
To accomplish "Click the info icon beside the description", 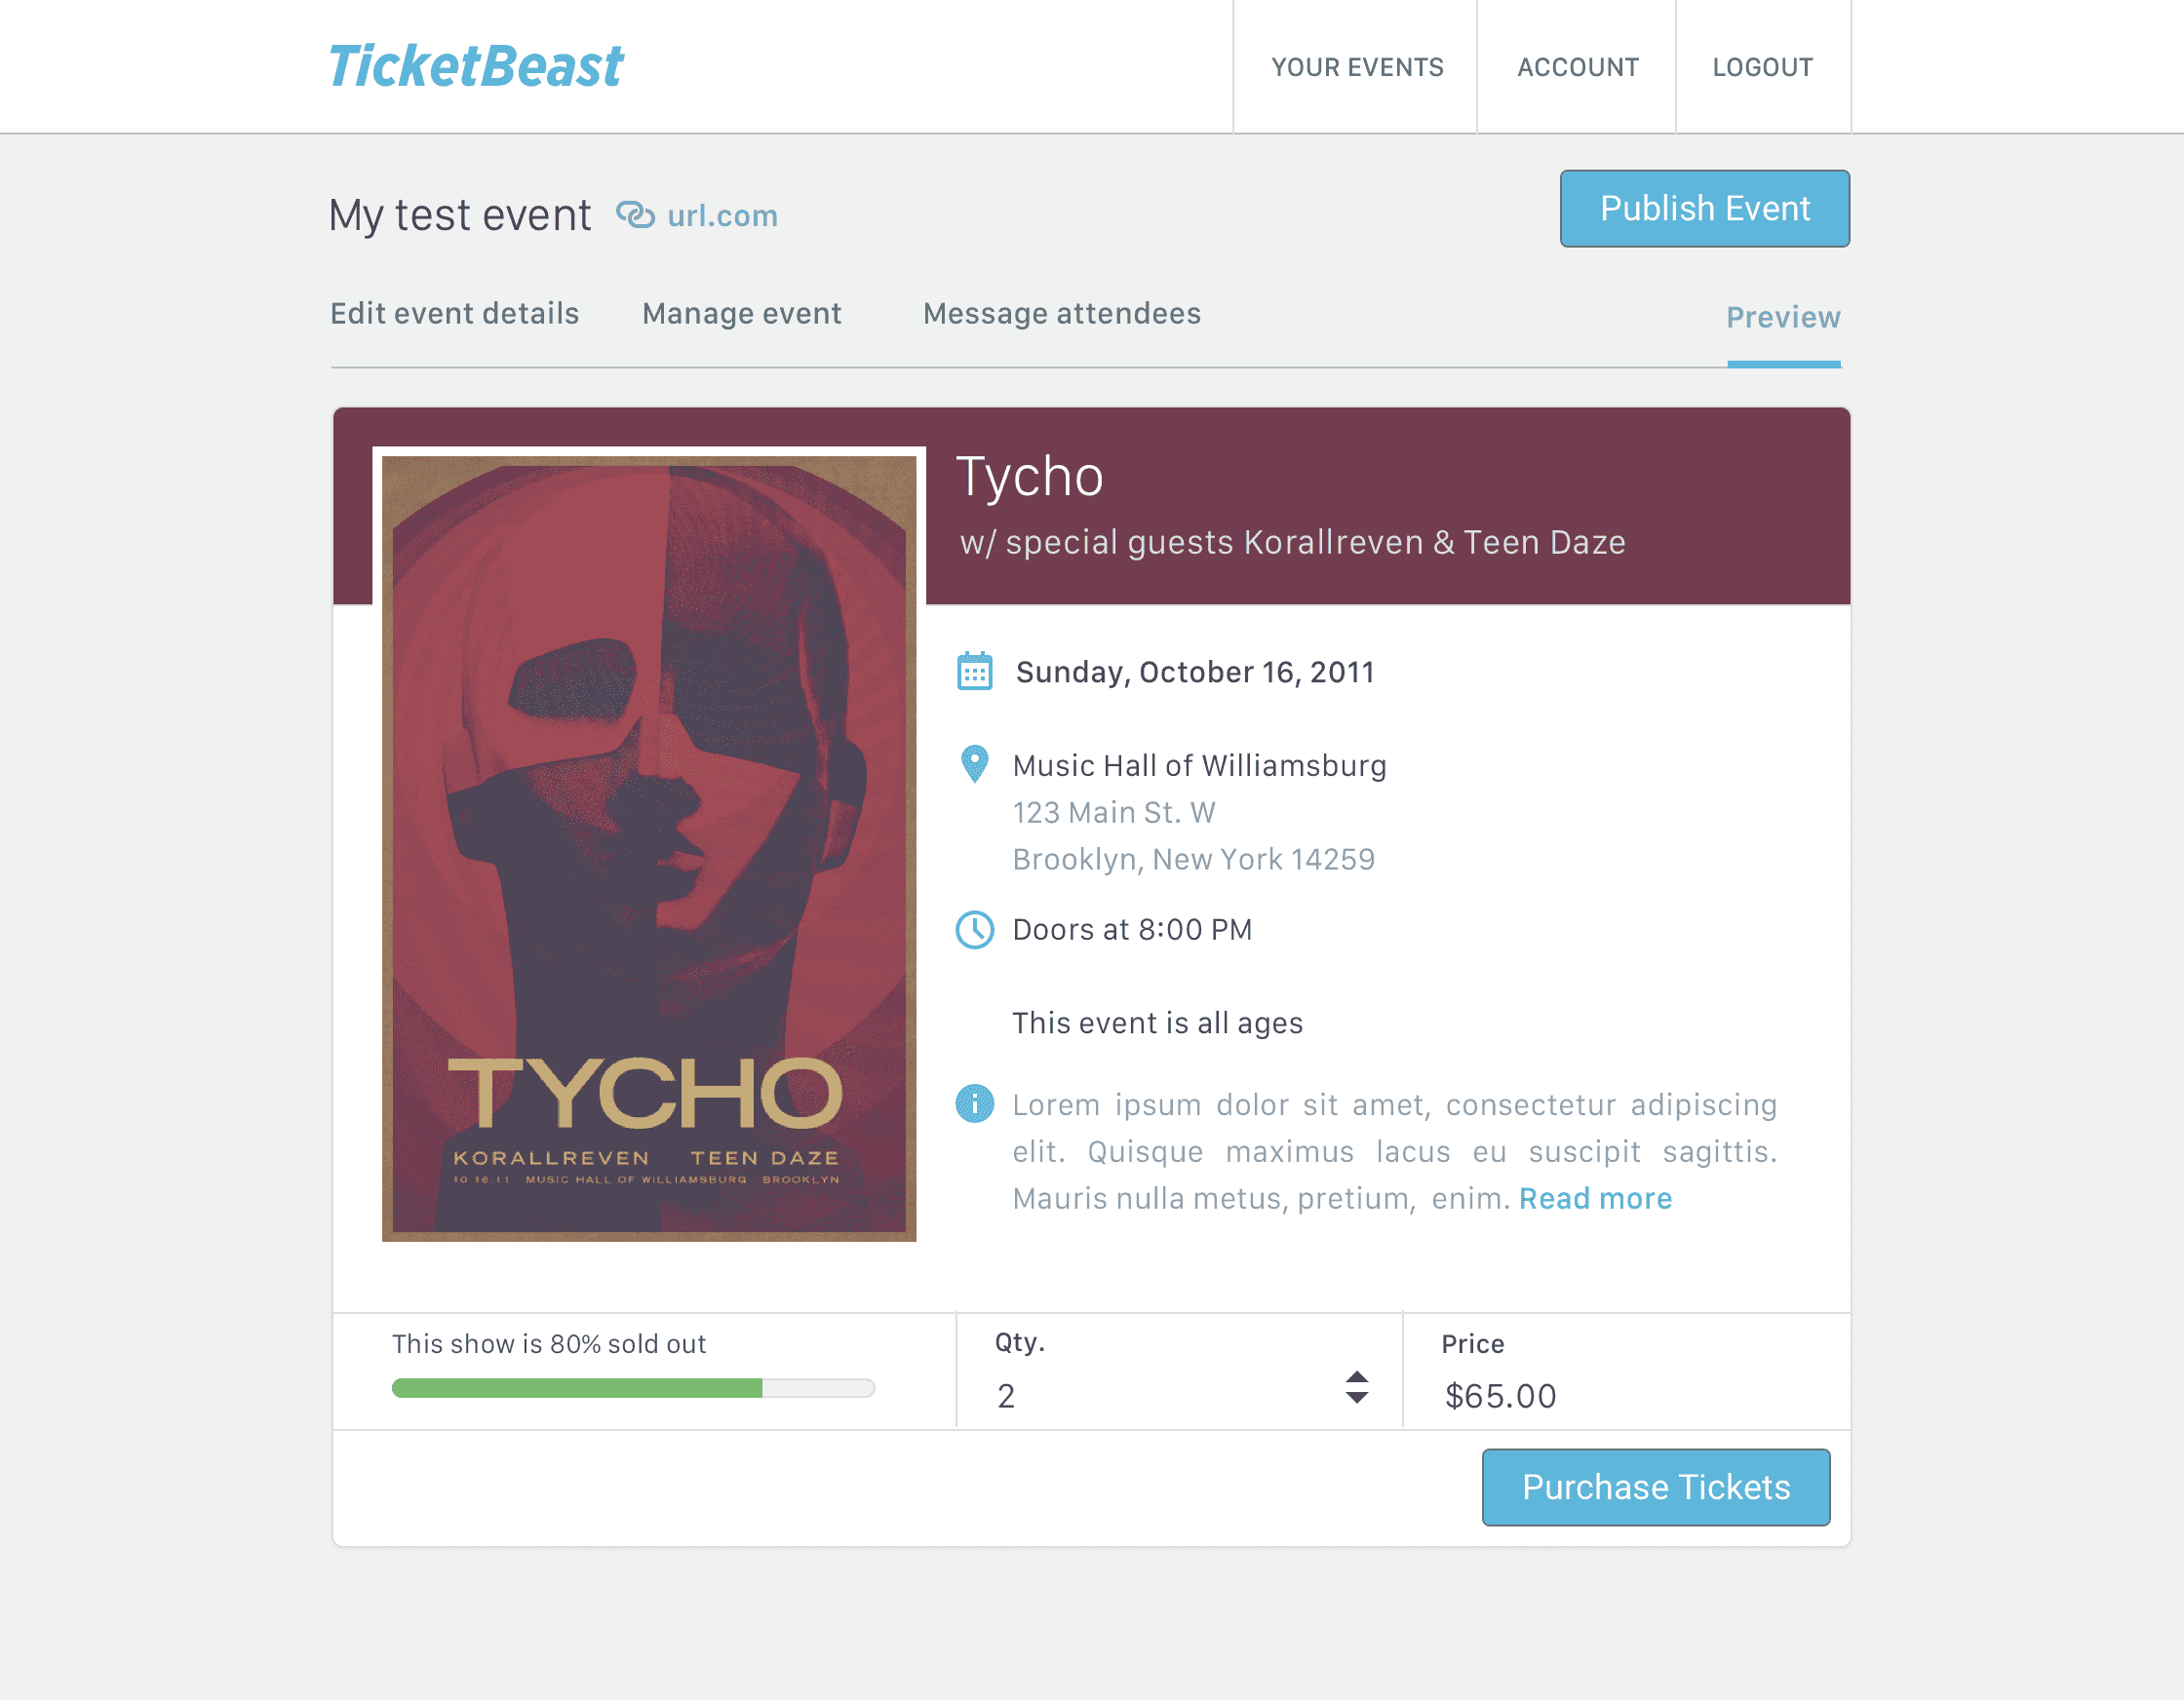I will tap(974, 1104).
